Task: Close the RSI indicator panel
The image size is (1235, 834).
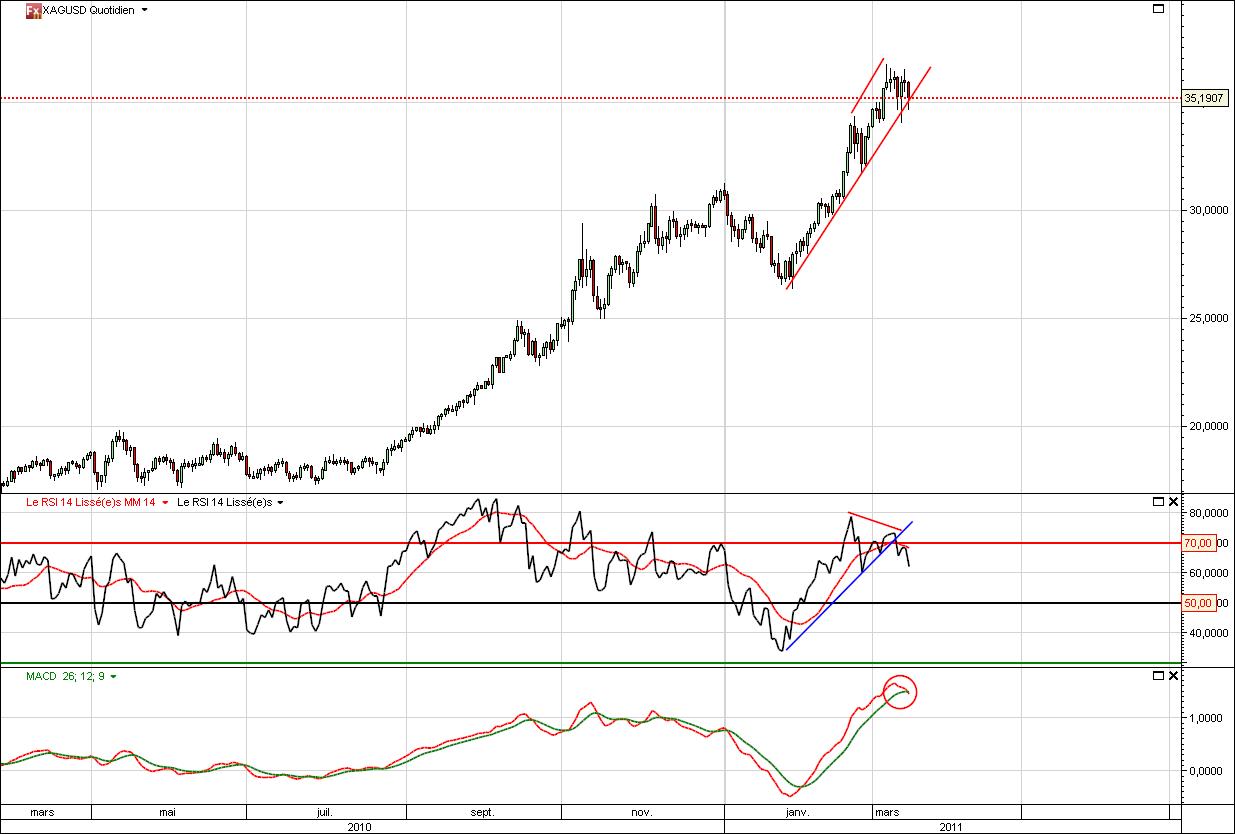Action: click(1174, 501)
